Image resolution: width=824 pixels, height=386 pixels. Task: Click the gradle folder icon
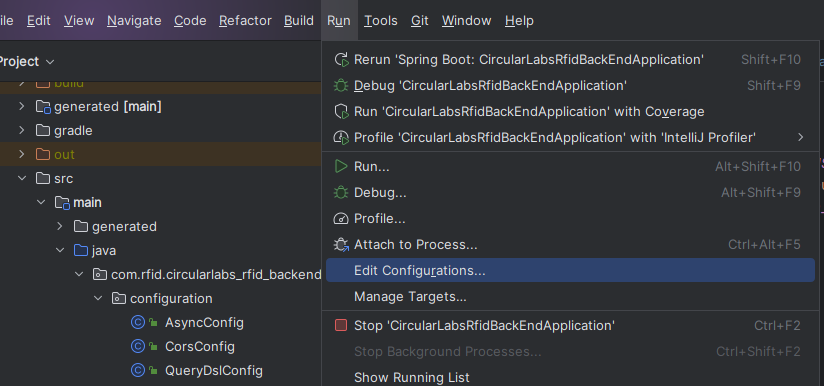(43, 130)
